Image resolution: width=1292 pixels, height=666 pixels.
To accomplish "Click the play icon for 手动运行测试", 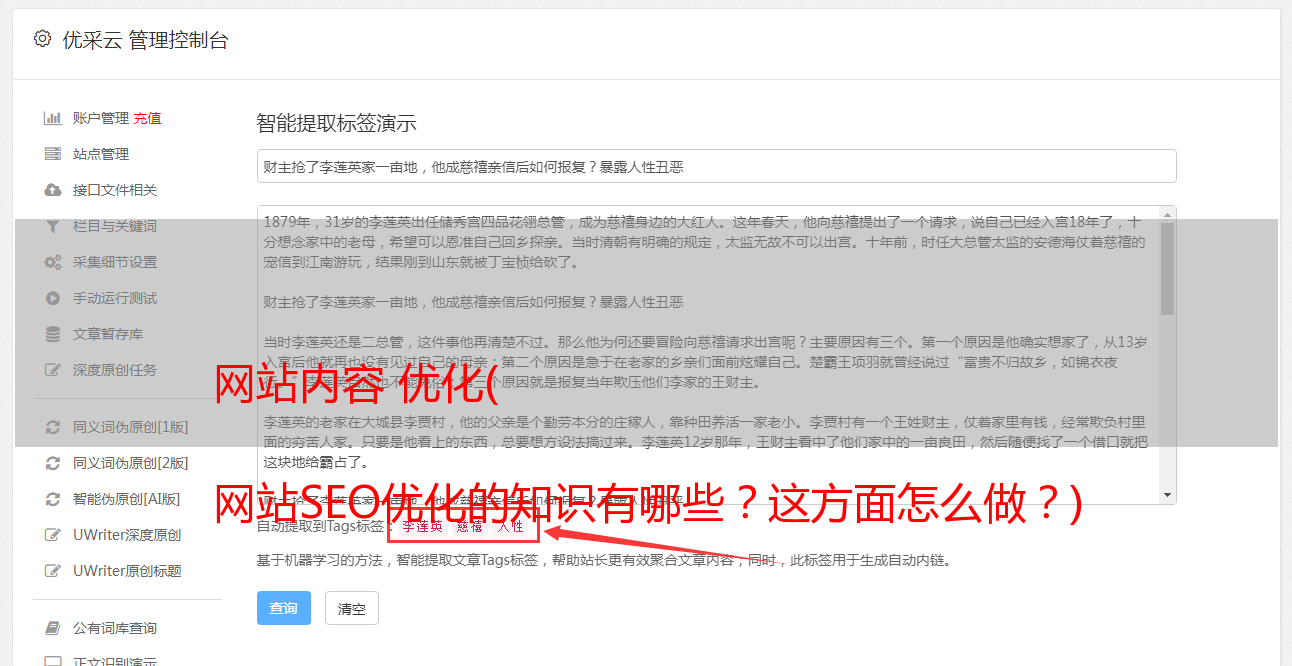I will [x=53, y=298].
